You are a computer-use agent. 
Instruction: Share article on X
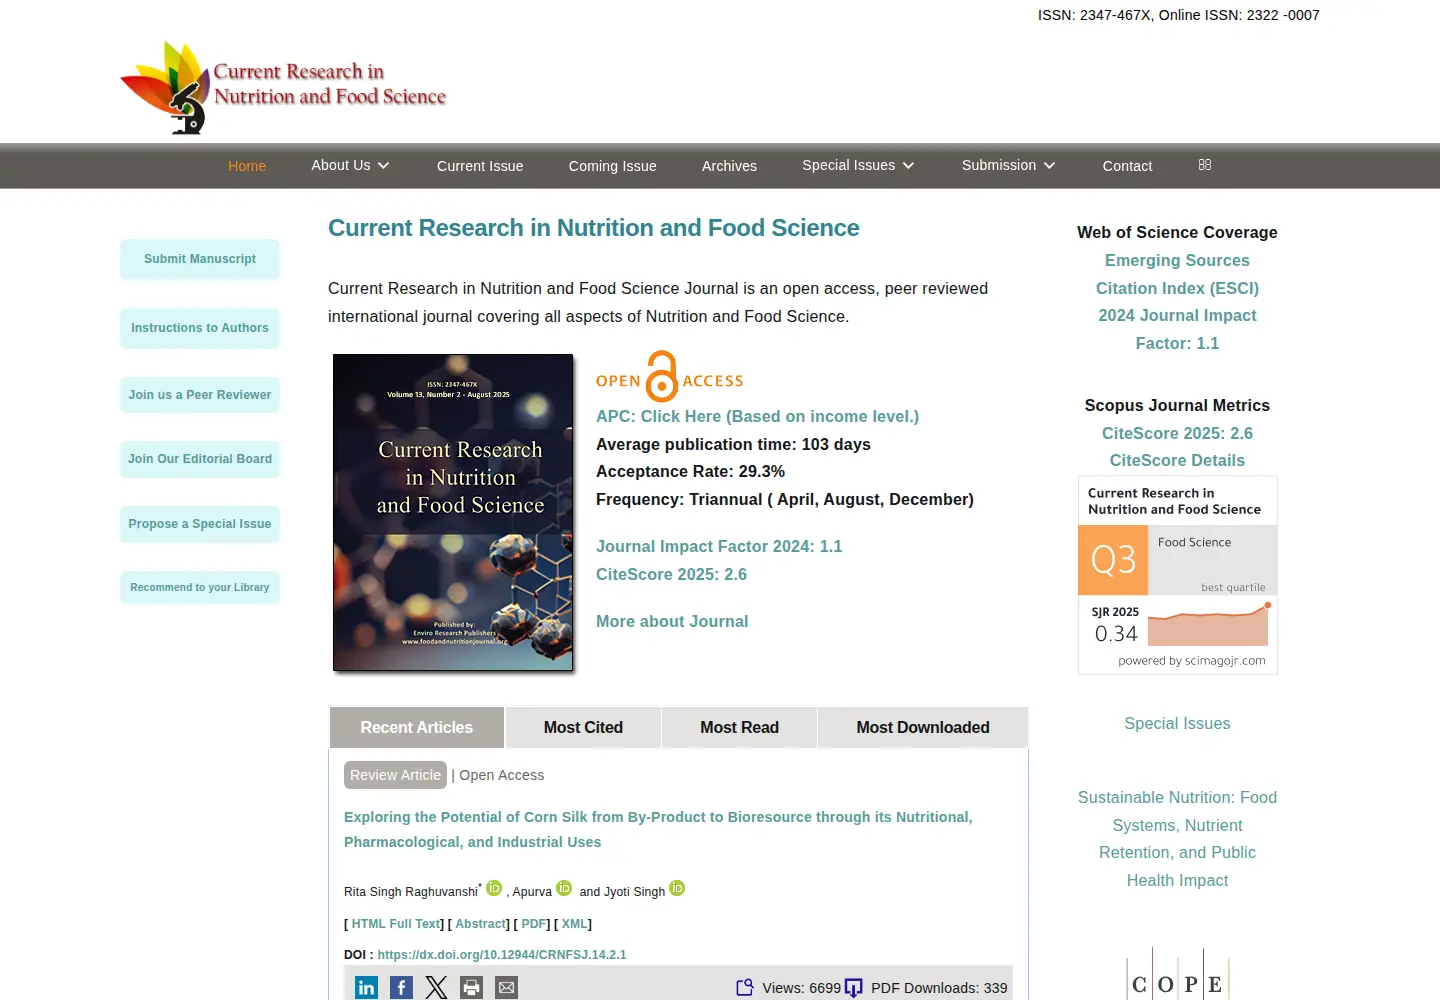click(x=436, y=988)
